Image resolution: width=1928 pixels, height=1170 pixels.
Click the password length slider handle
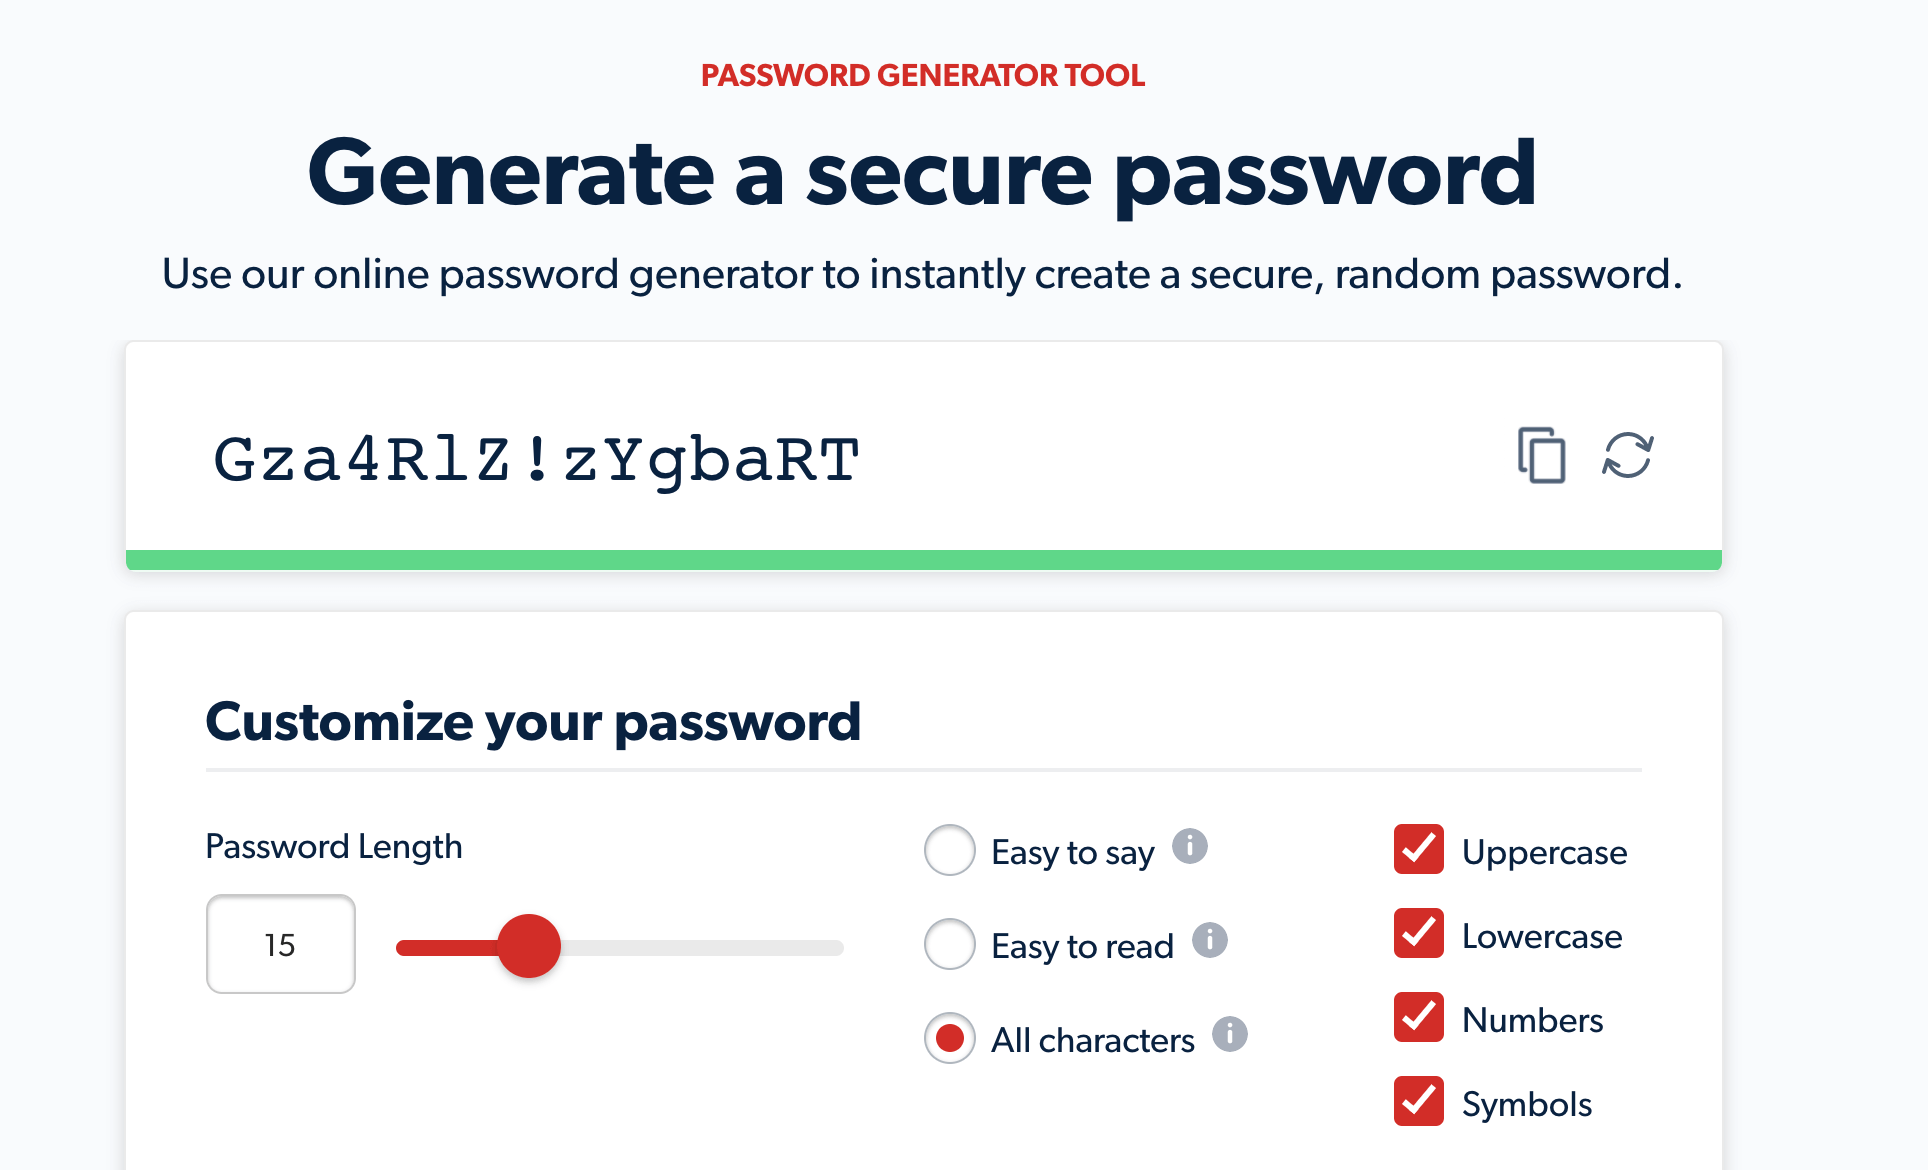coord(529,946)
